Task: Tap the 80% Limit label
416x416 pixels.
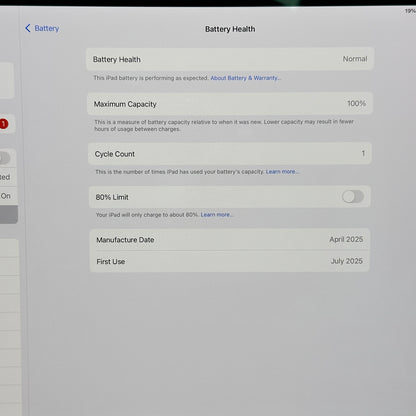Action: 112,197
